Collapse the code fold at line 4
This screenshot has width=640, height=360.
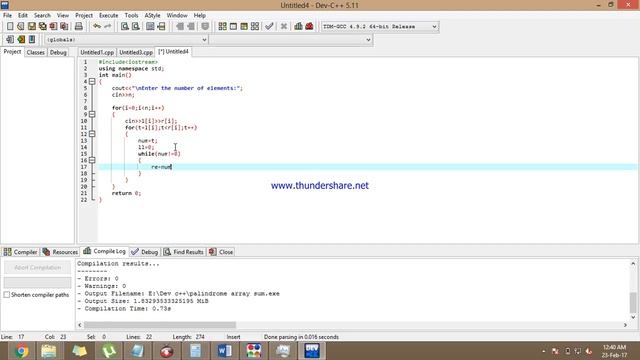[x=92, y=82]
